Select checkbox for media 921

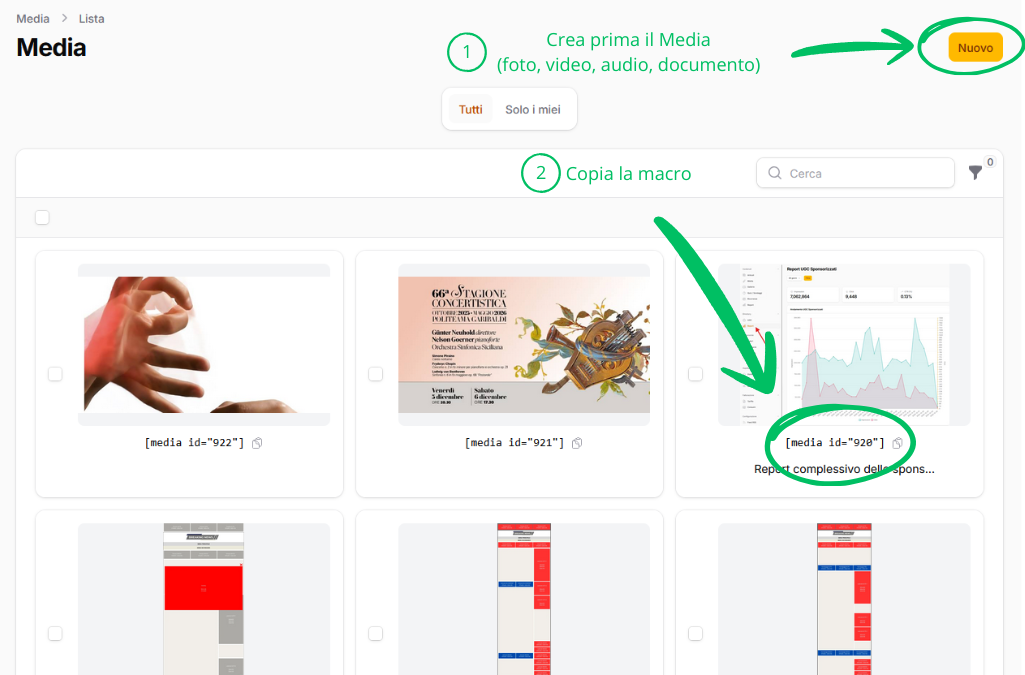tap(375, 374)
